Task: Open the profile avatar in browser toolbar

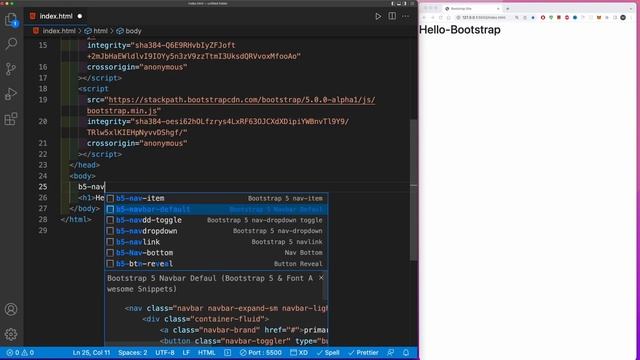Action: 623,18
